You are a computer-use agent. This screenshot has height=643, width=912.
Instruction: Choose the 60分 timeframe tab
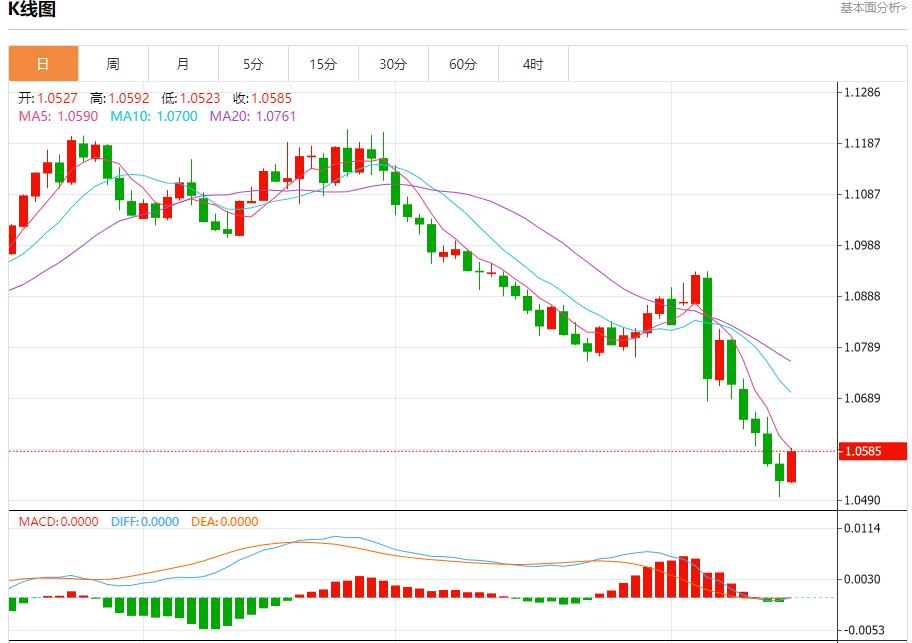coord(463,64)
